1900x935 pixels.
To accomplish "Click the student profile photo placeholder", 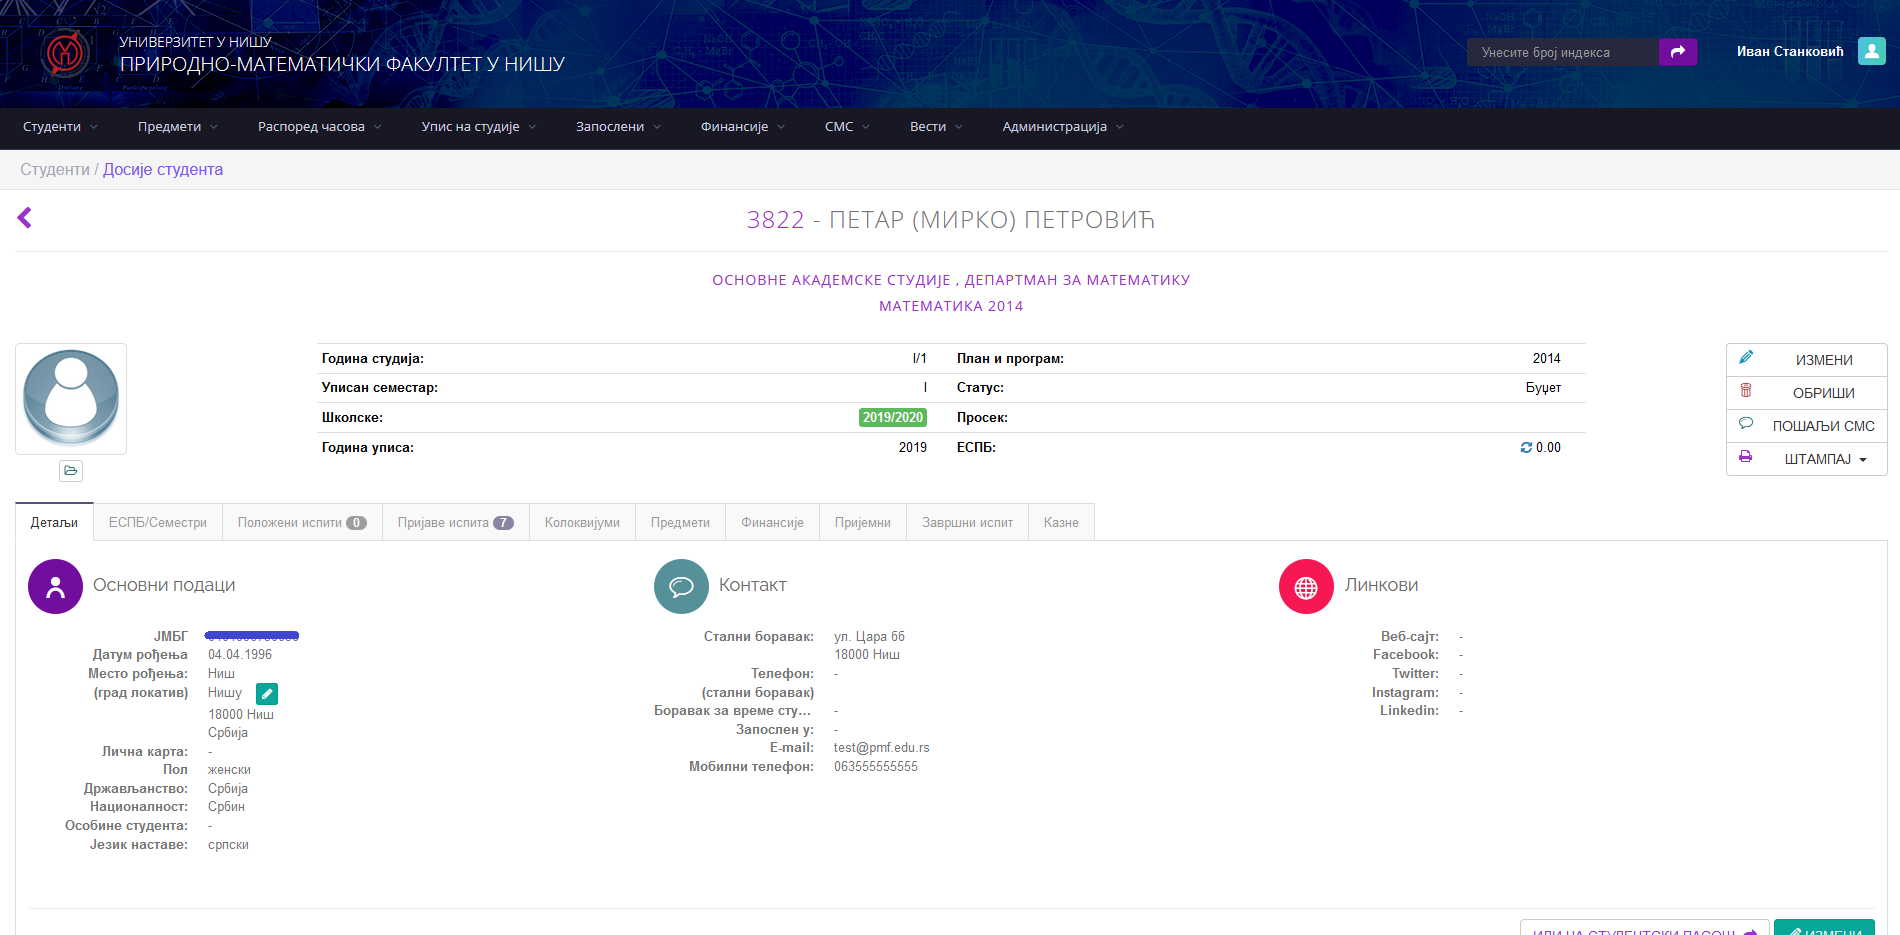I will 71,398.
